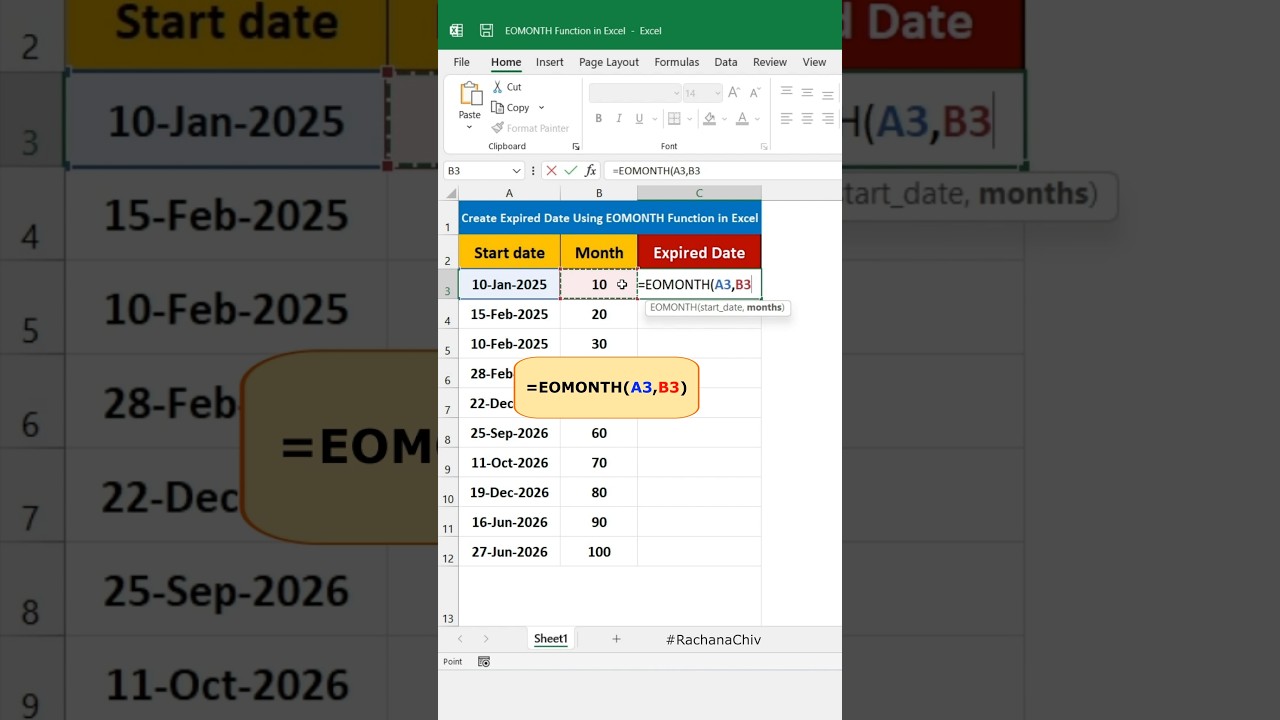Click the Expired Date header cell

pos(699,252)
